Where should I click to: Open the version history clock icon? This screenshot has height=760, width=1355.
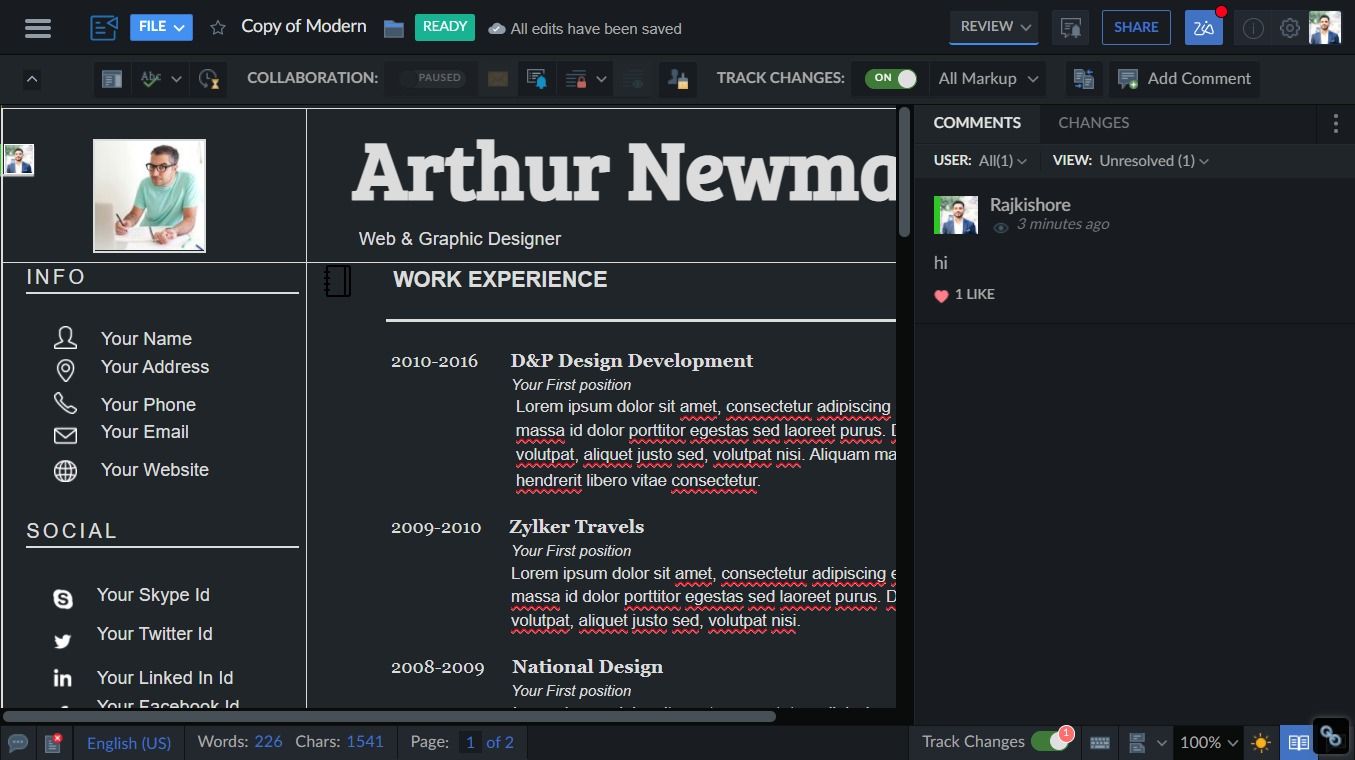coord(208,79)
